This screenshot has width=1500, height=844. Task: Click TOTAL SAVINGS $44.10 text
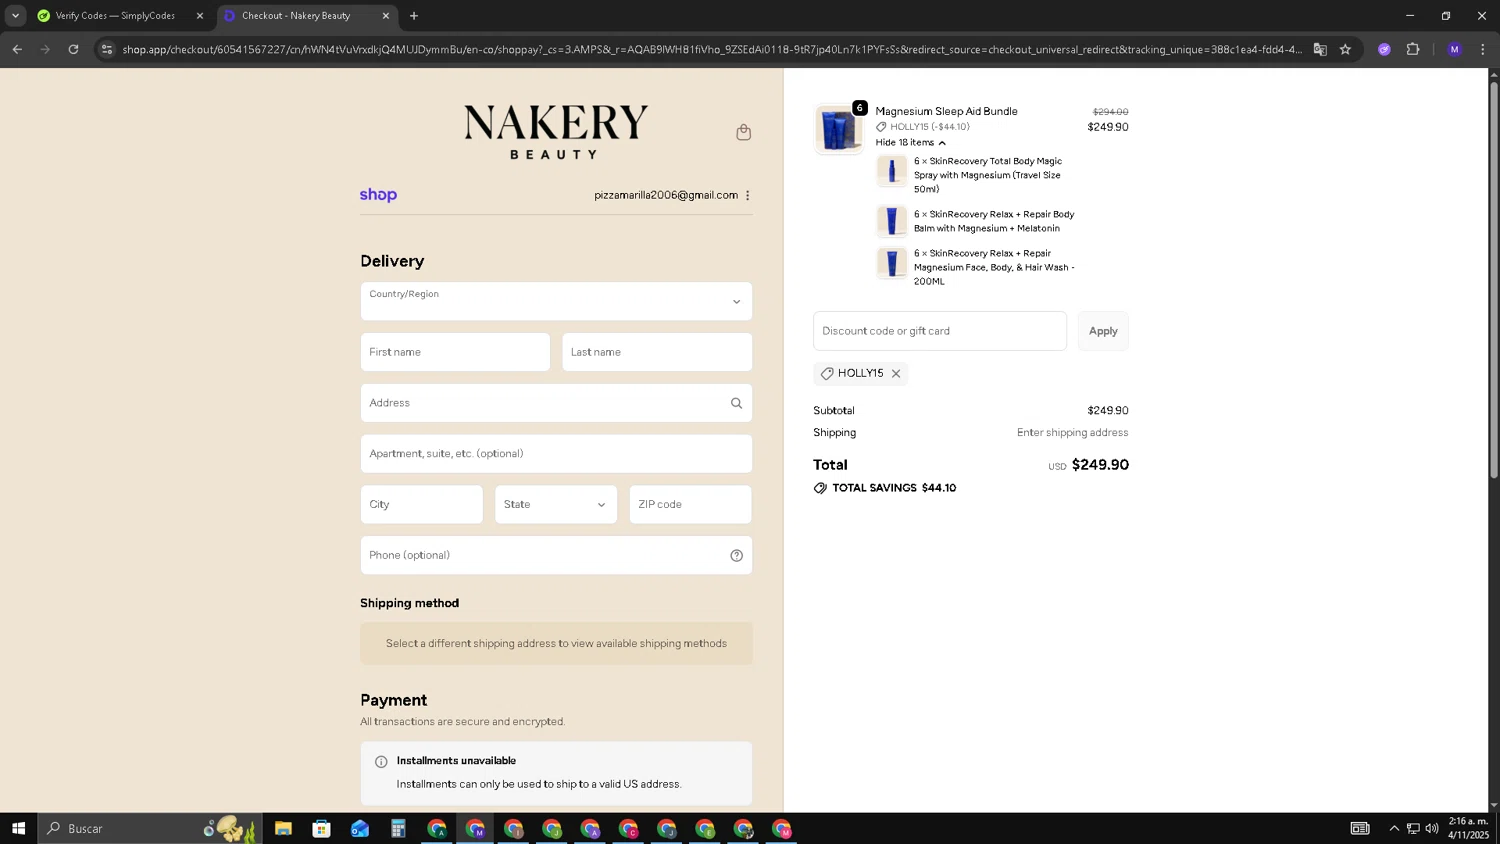coord(894,488)
